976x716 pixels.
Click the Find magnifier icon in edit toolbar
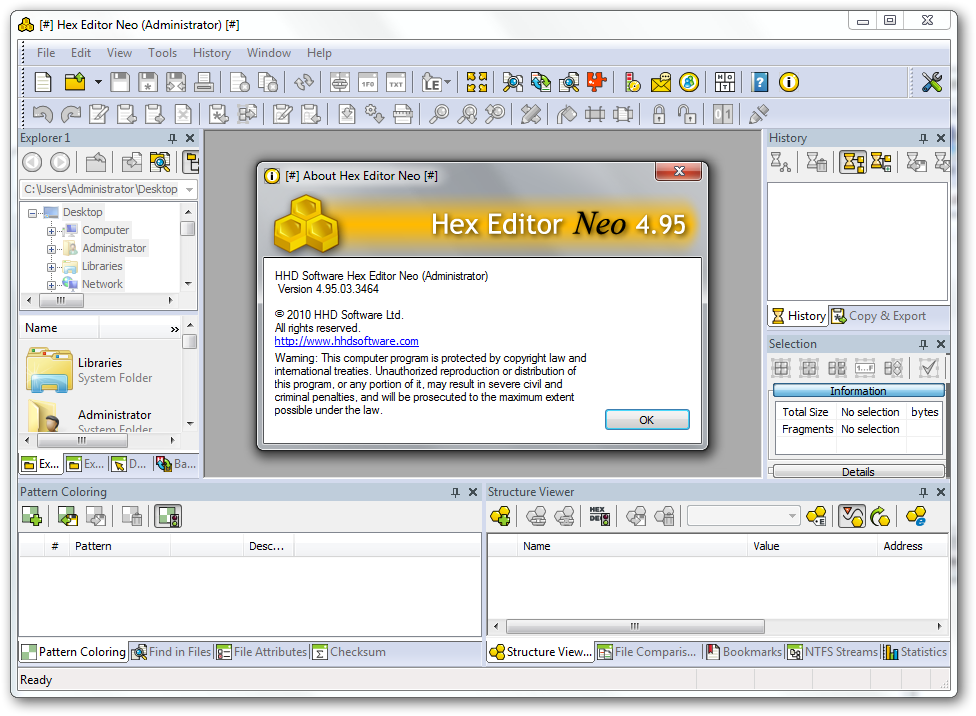[x=439, y=114]
